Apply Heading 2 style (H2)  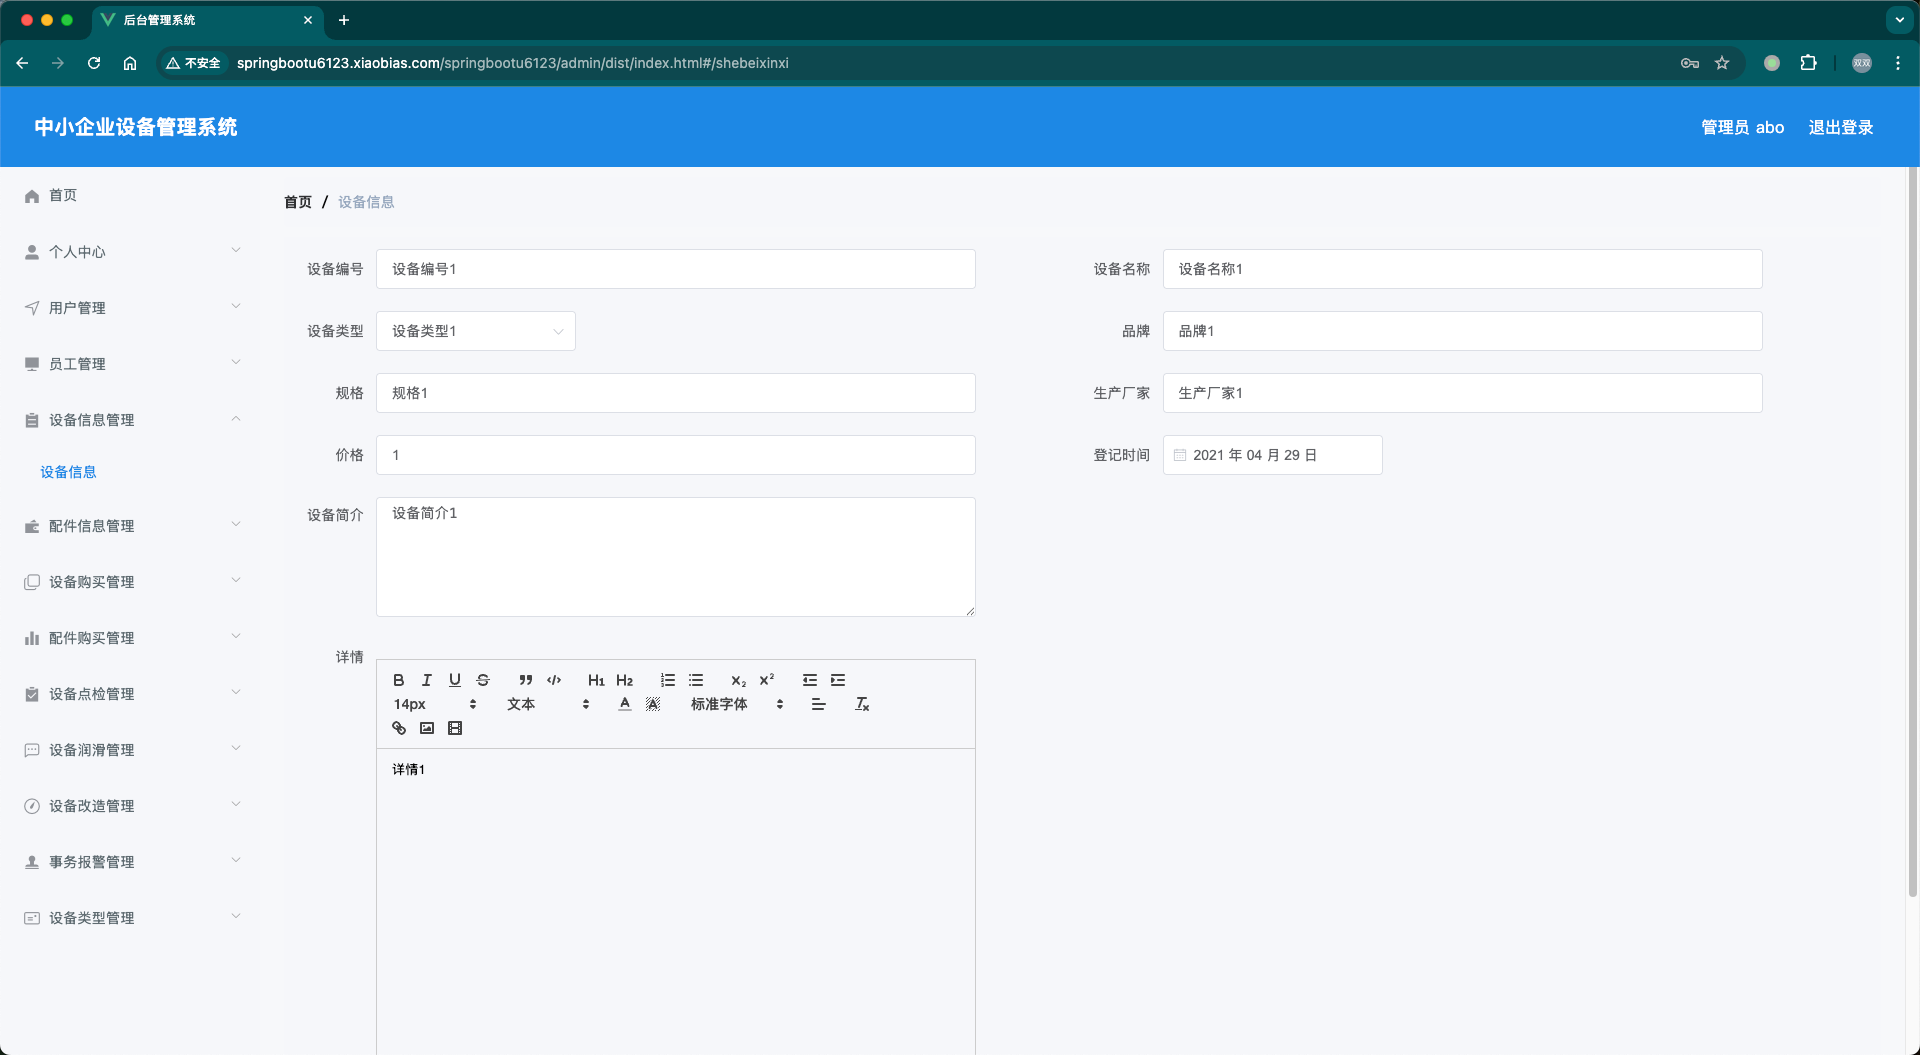point(625,680)
